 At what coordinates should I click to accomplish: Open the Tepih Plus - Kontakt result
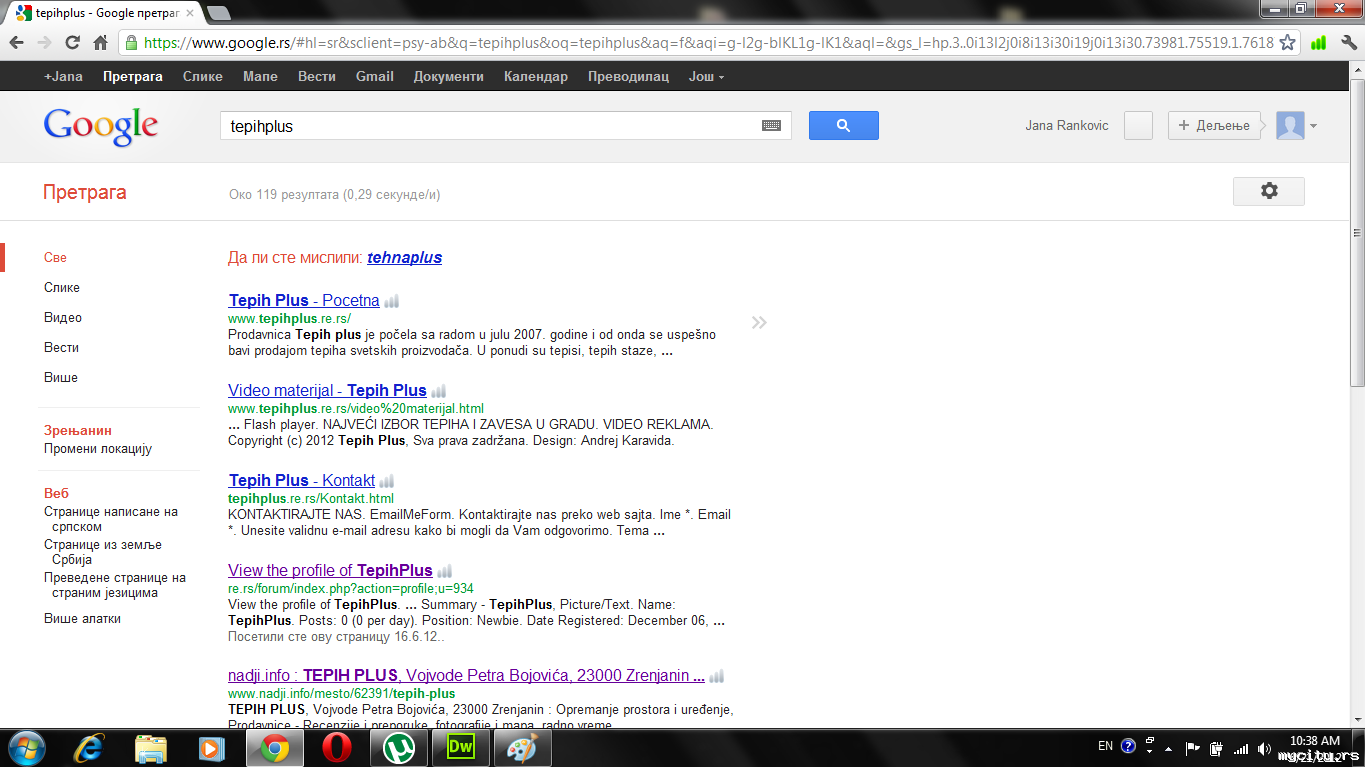pyautogui.click(x=302, y=480)
